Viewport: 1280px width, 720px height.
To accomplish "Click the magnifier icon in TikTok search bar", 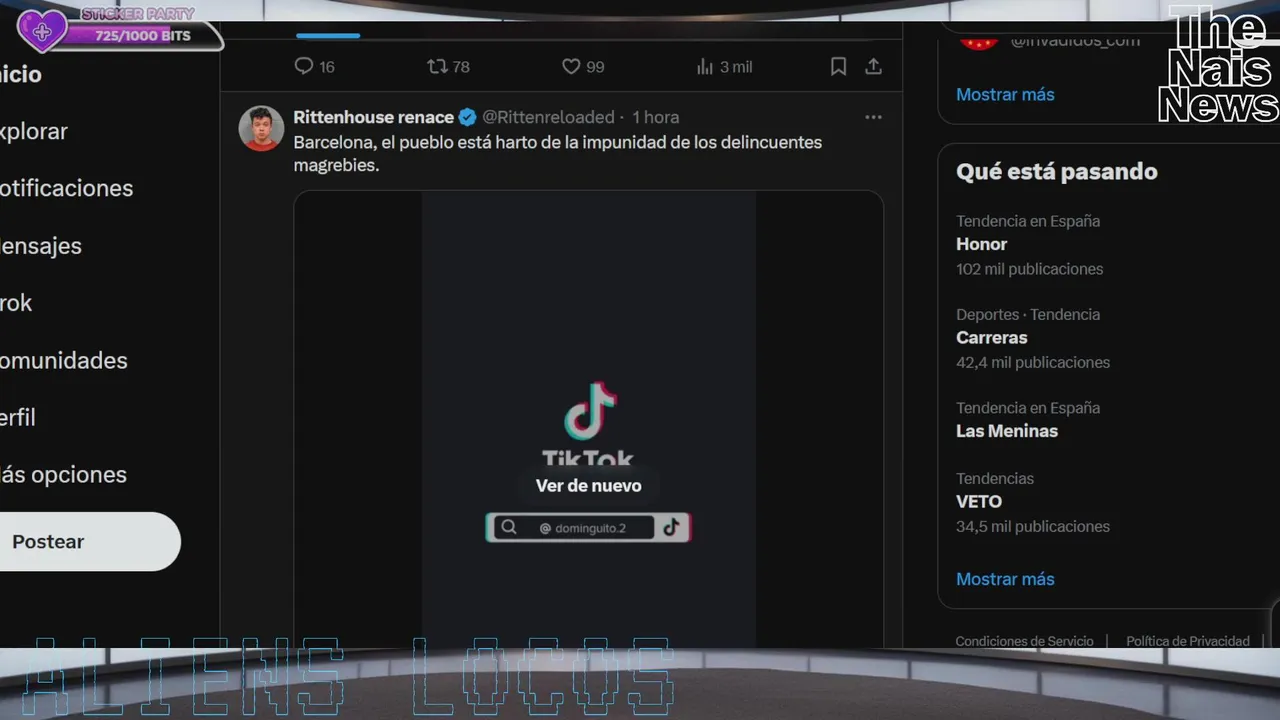I will pos(509,527).
